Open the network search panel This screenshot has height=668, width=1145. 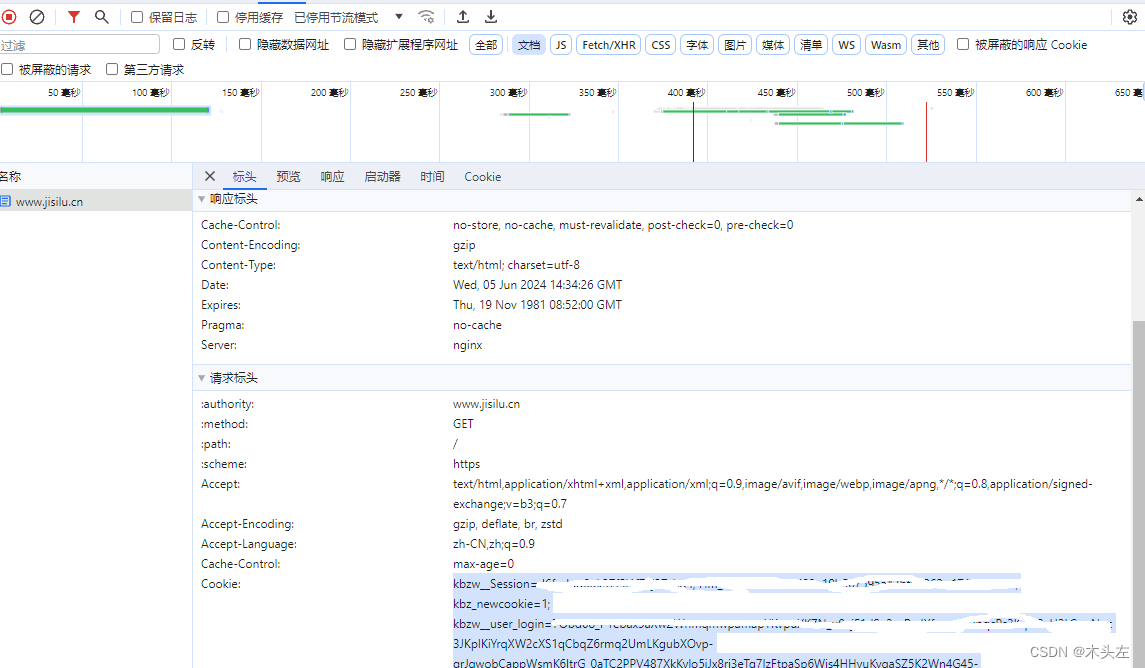click(x=100, y=16)
